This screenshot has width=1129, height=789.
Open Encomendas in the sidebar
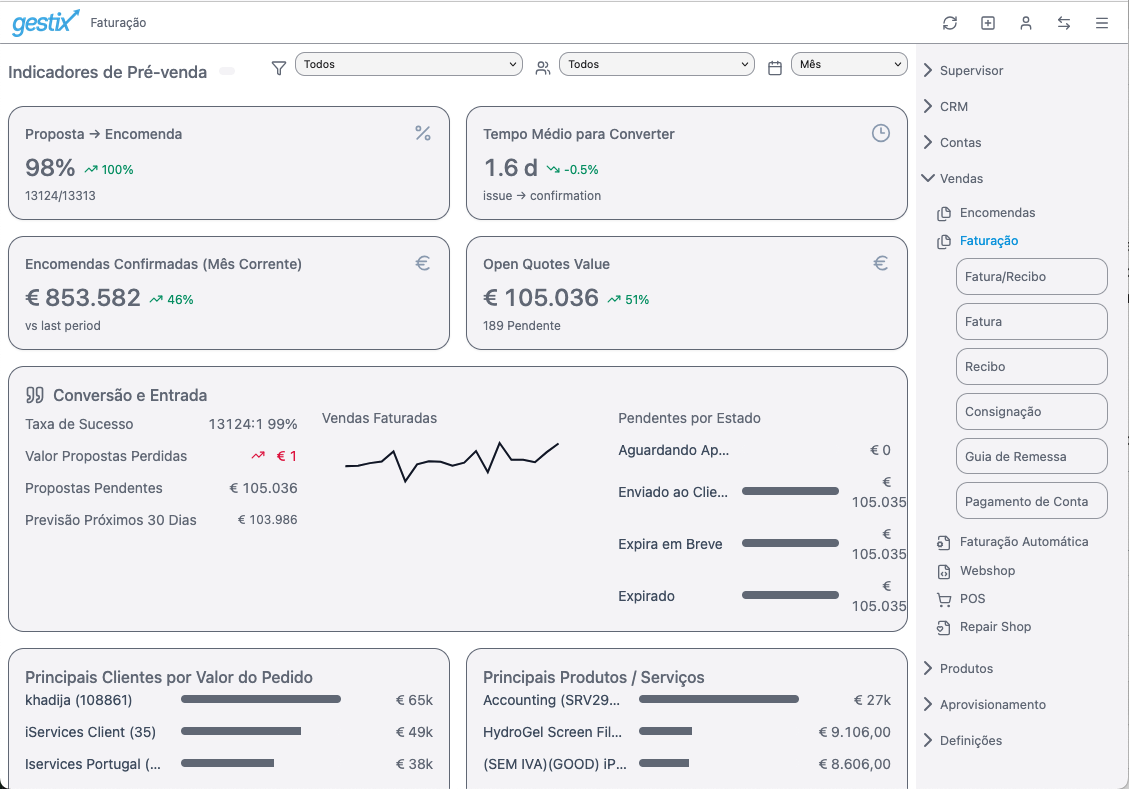(997, 213)
